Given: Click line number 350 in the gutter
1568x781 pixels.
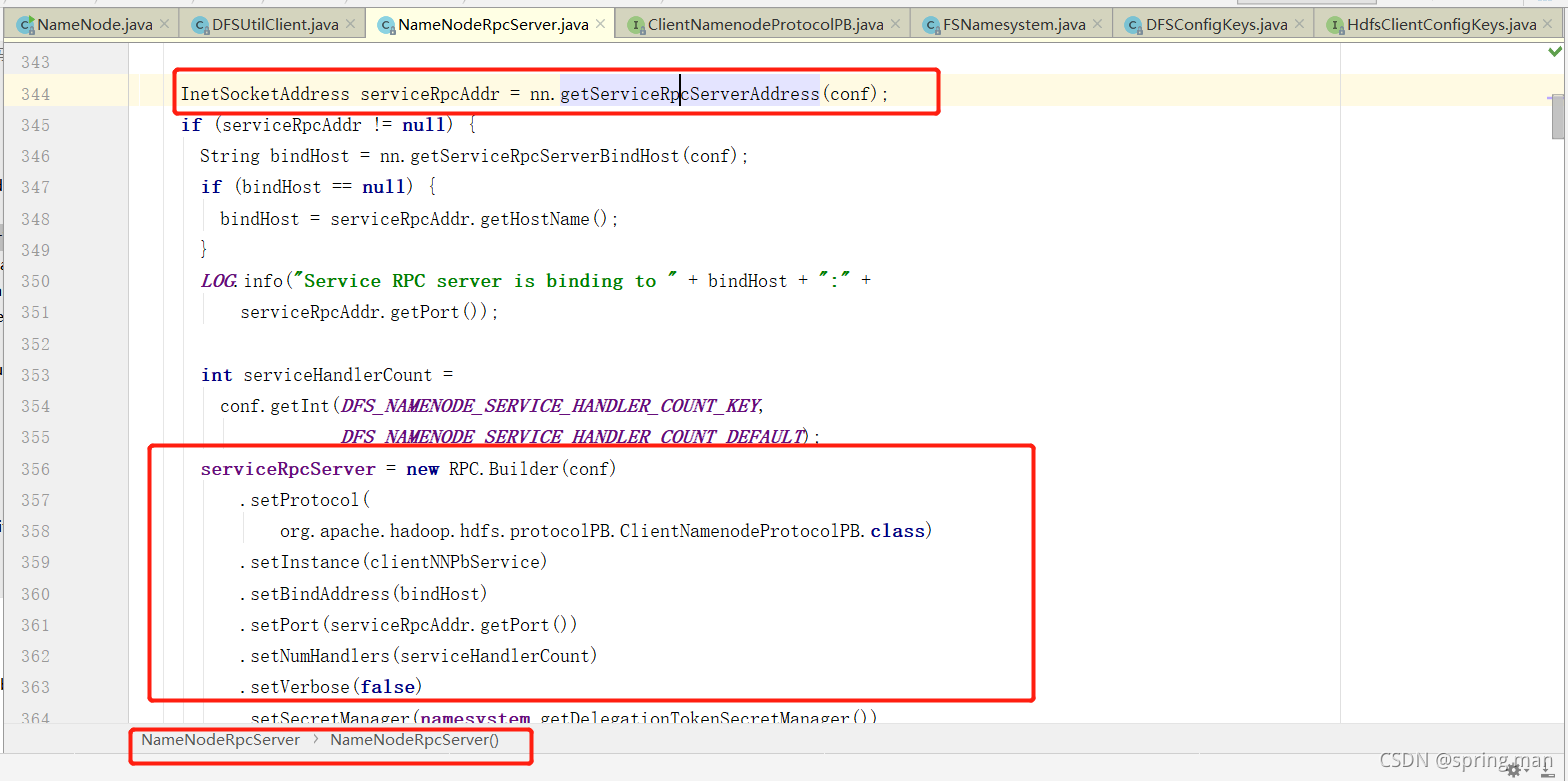Looking at the screenshot, I should click(x=35, y=281).
